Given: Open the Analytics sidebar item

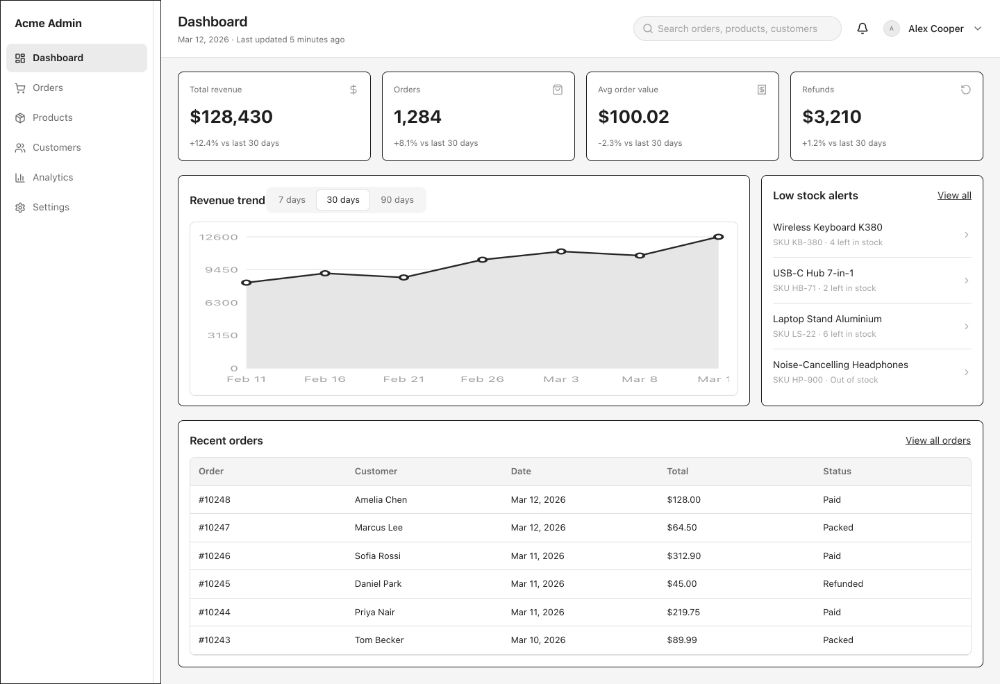Looking at the screenshot, I should tap(77, 178).
